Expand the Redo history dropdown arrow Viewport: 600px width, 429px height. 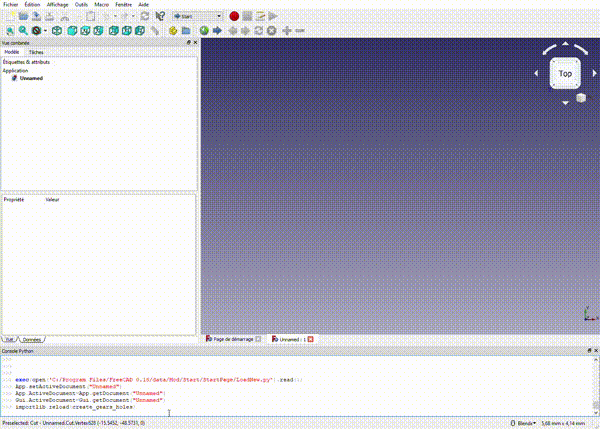pyautogui.click(x=133, y=16)
